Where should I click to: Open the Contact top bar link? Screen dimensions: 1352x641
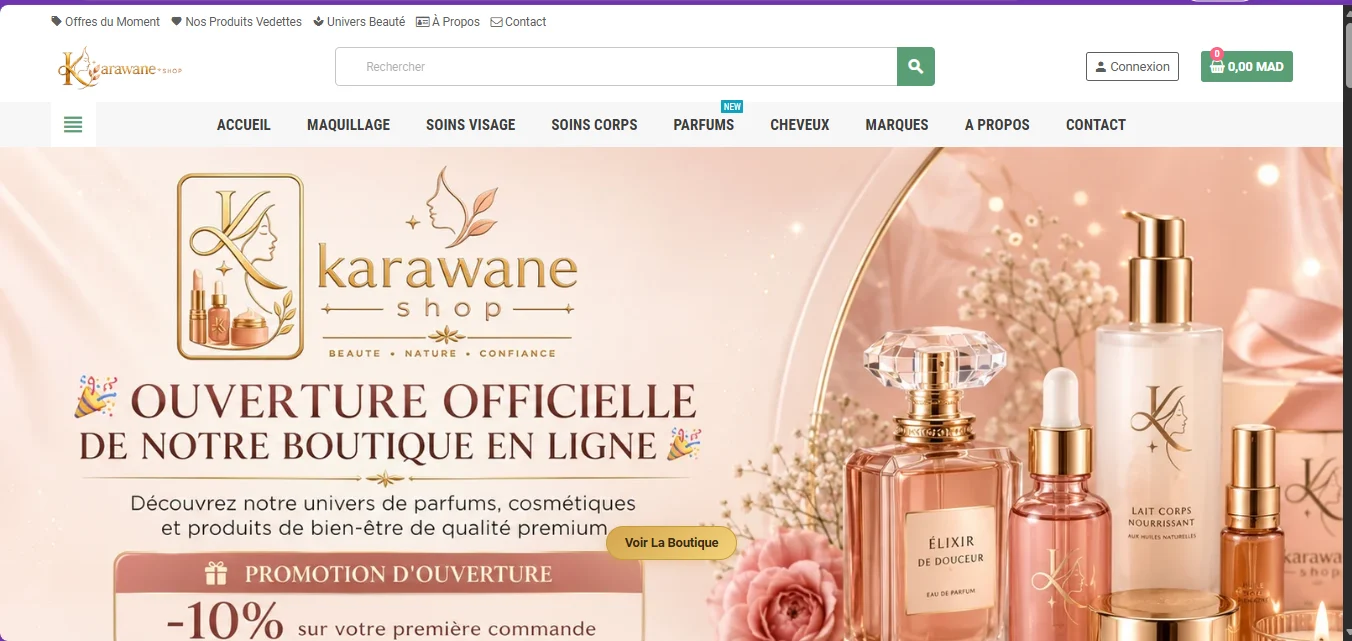tap(526, 22)
